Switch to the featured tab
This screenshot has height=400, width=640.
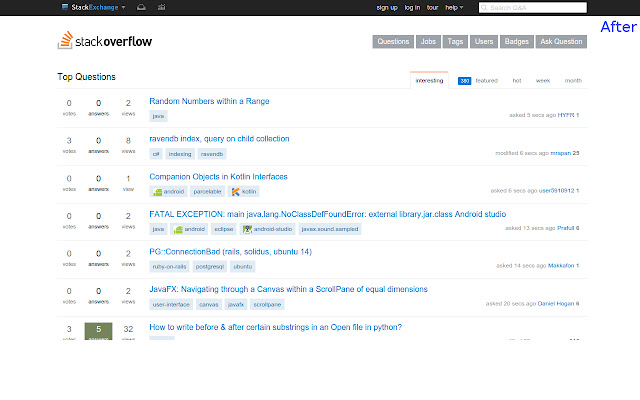coord(487,80)
